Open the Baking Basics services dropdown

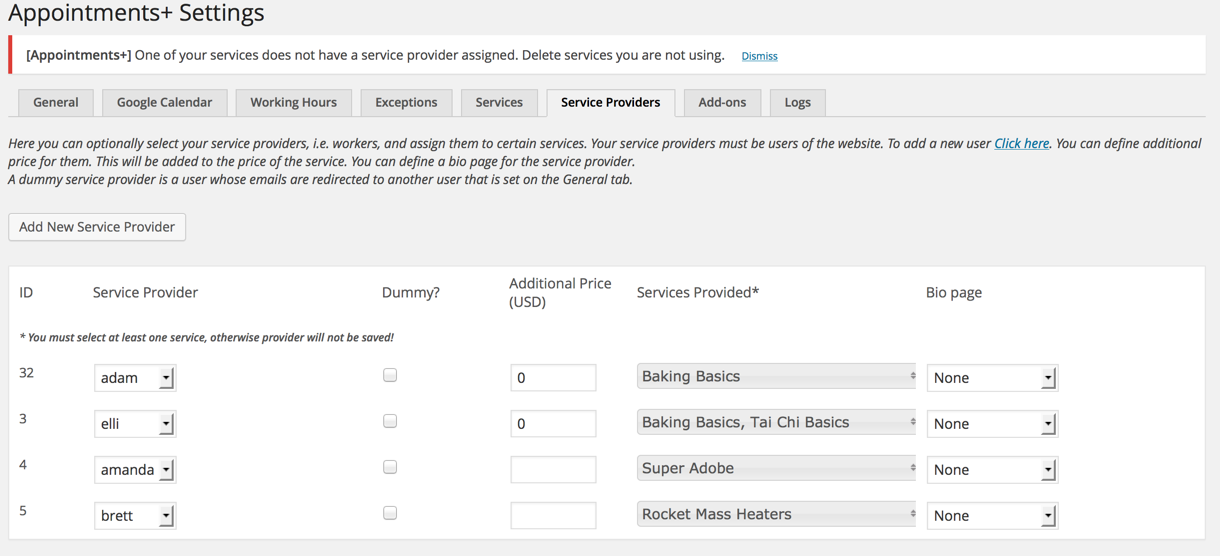(x=777, y=377)
